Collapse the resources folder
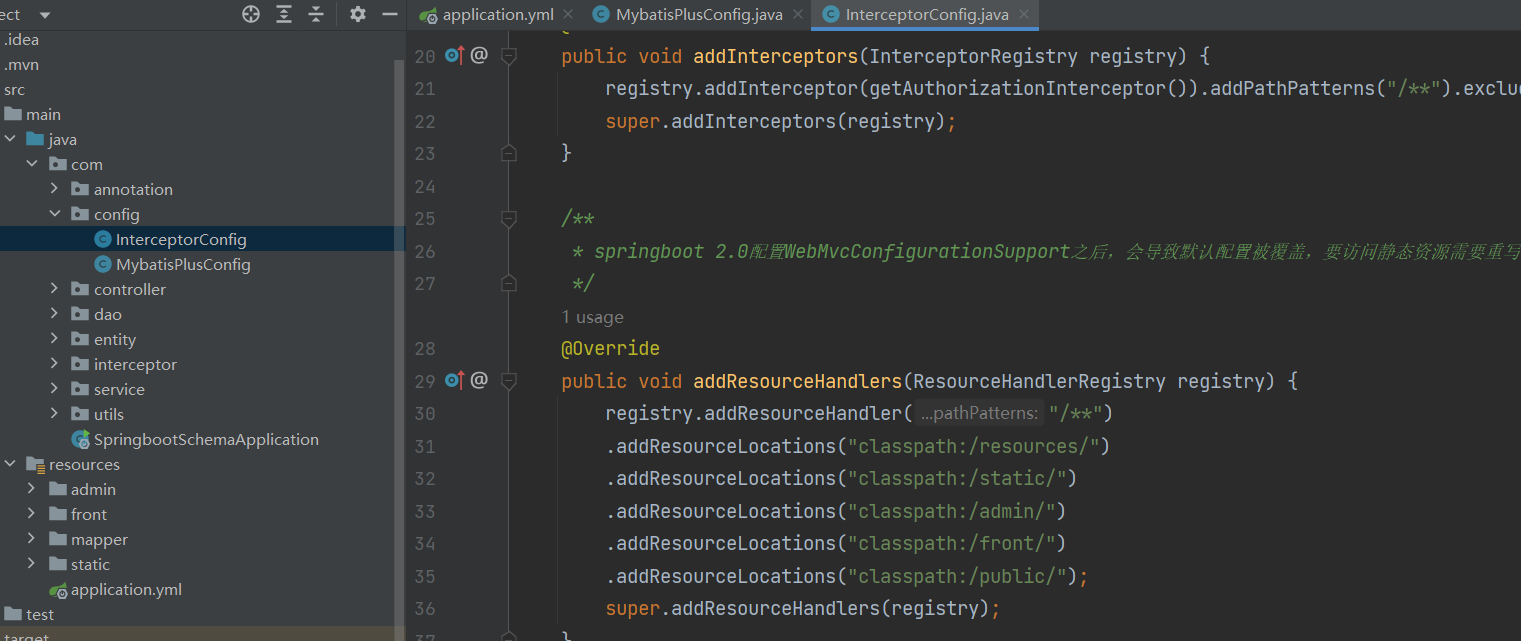1521x641 pixels. pyautogui.click(x=10, y=464)
